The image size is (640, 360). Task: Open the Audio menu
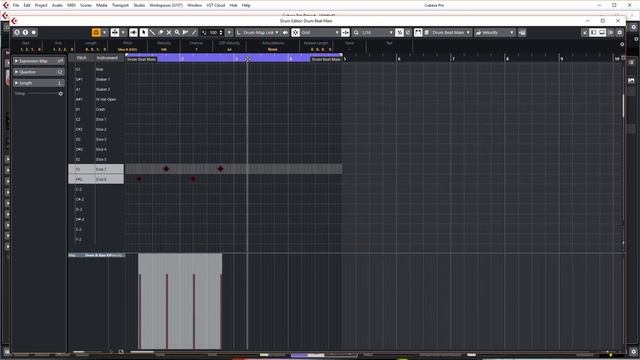57,5
